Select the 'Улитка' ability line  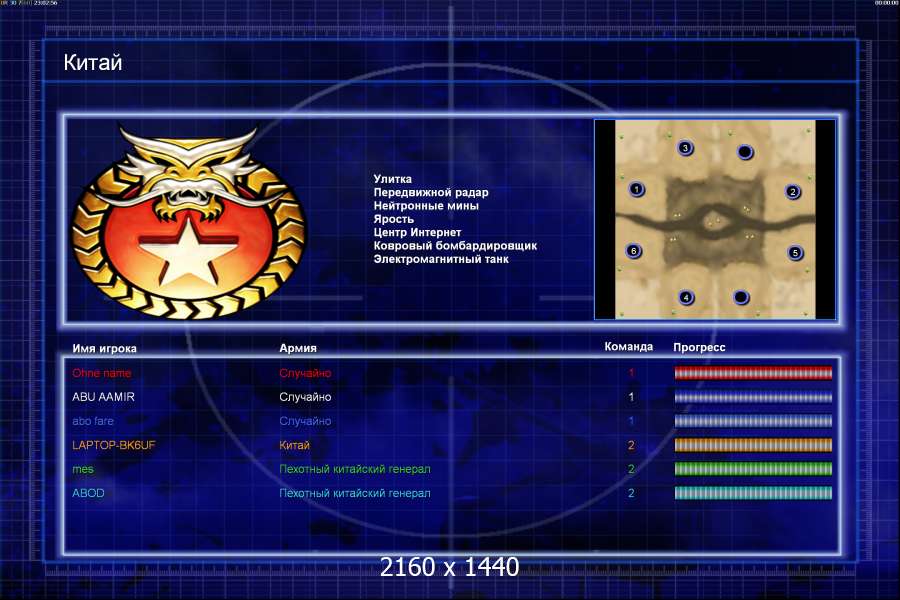click(x=393, y=179)
